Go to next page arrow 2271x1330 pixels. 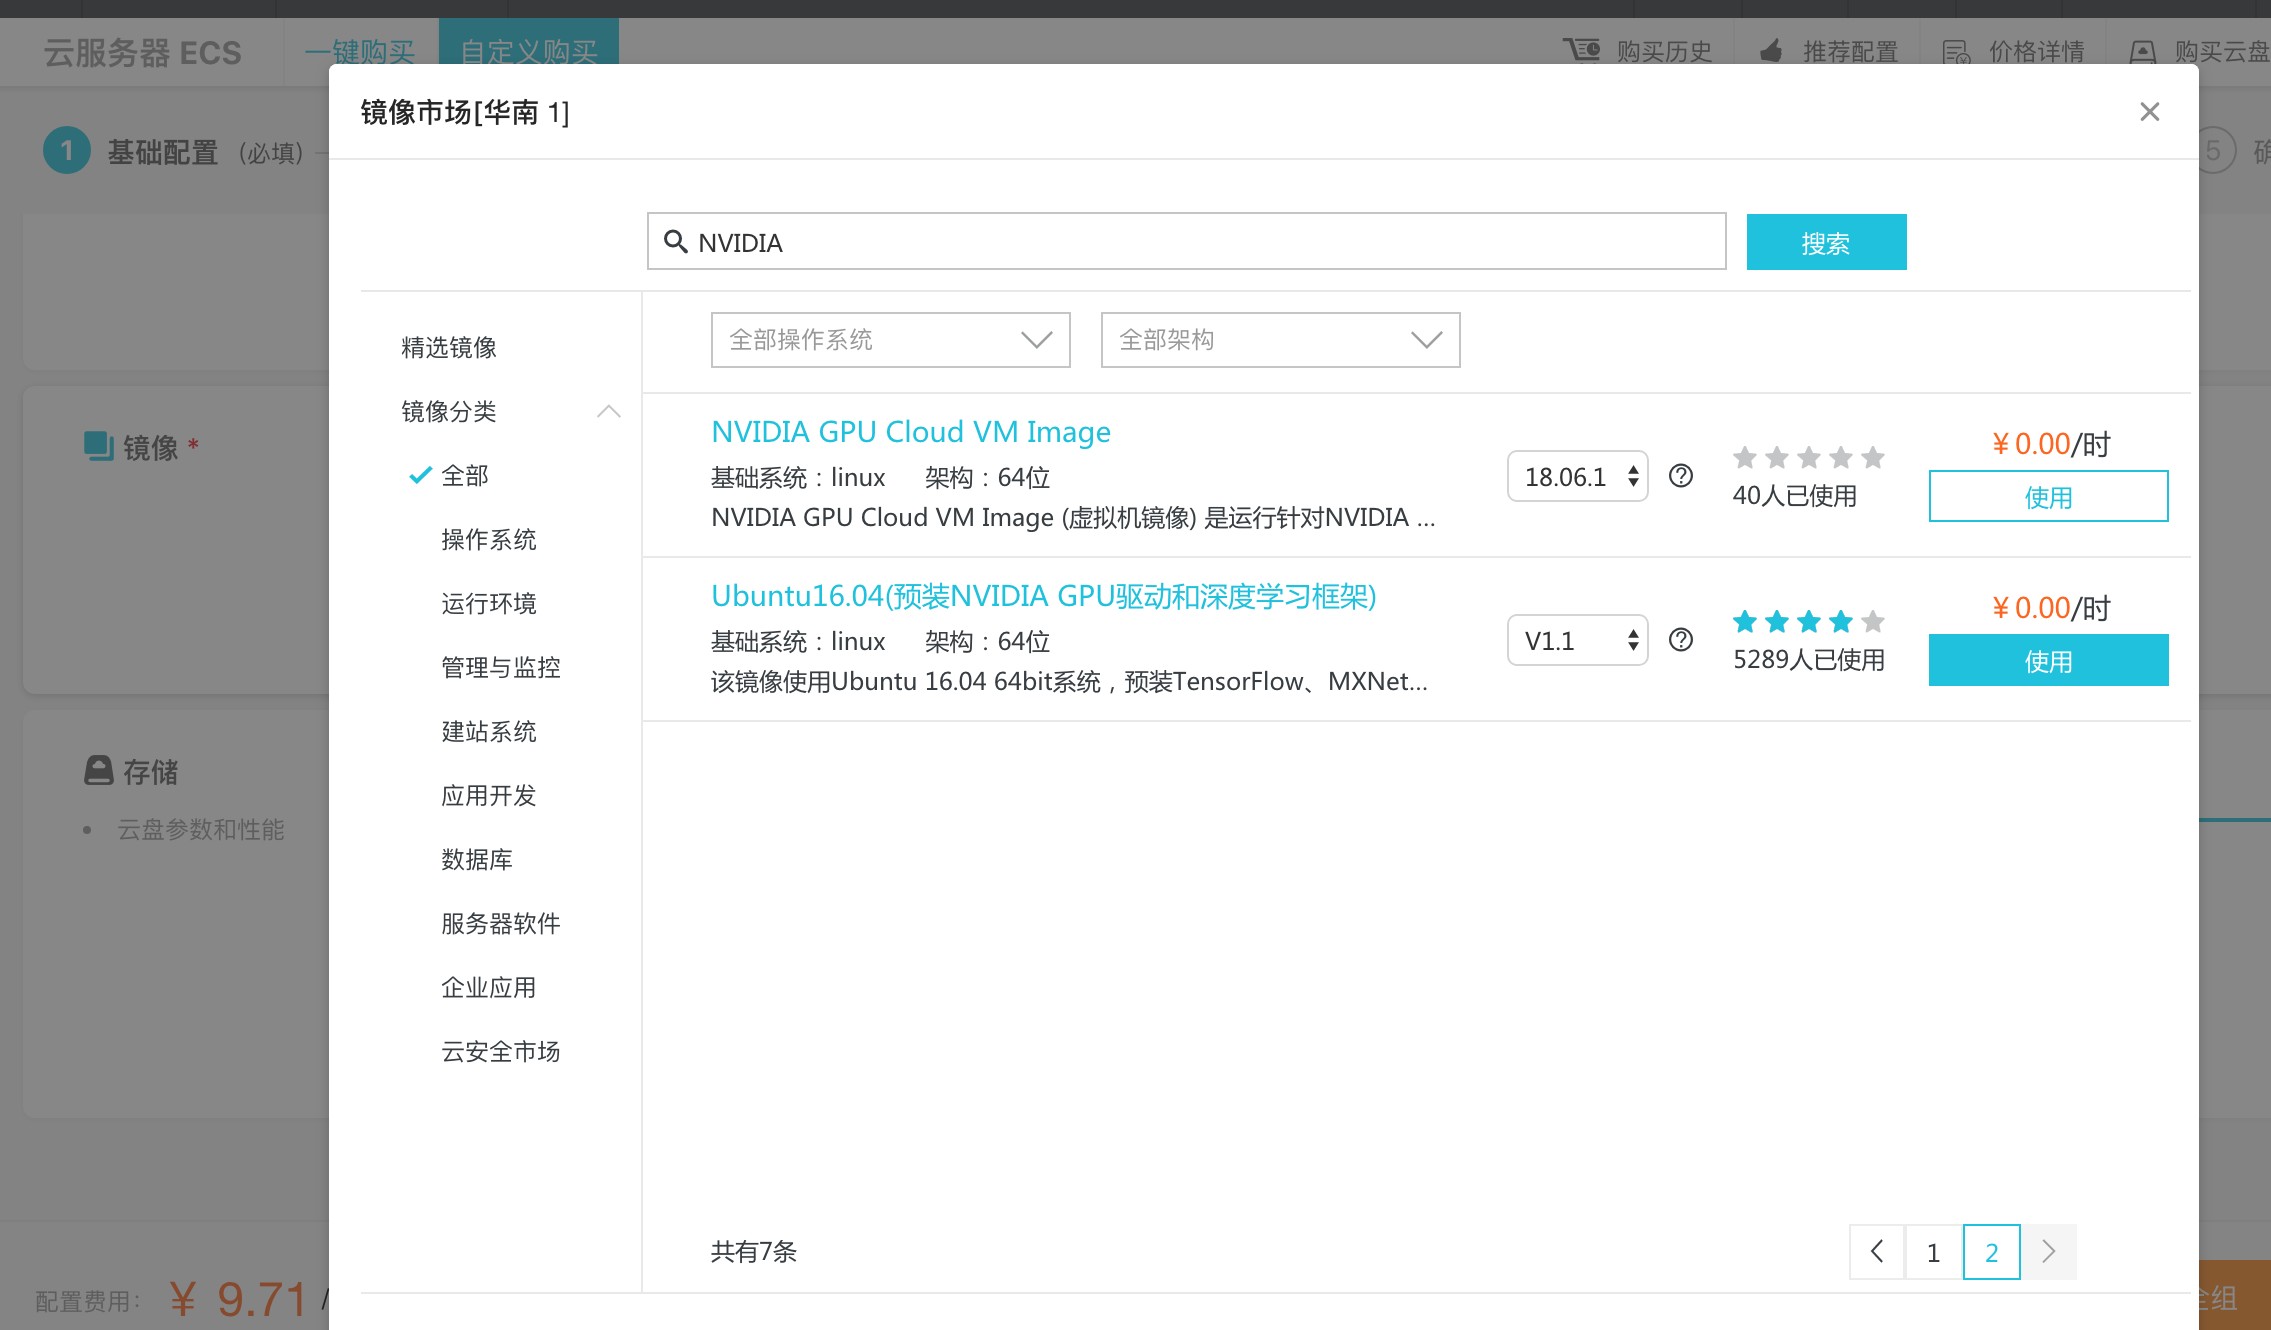(2049, 1251)
